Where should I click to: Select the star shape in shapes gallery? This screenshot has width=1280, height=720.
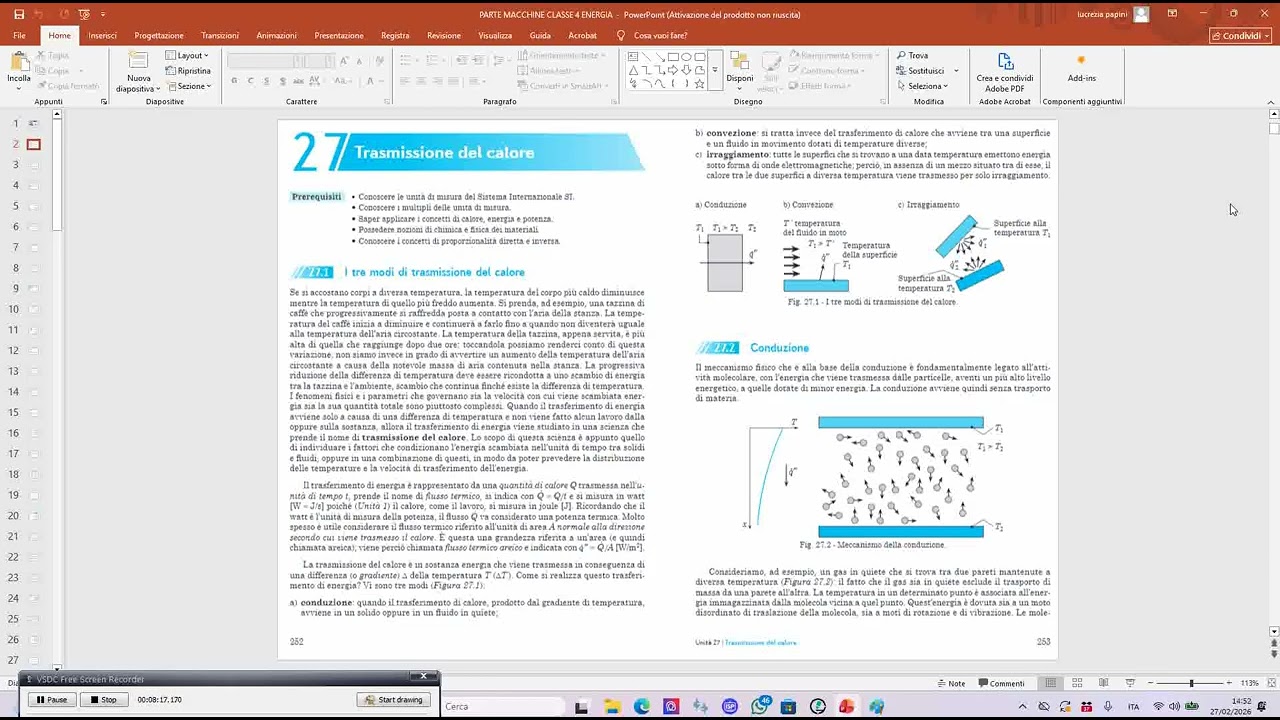[699, 83]
